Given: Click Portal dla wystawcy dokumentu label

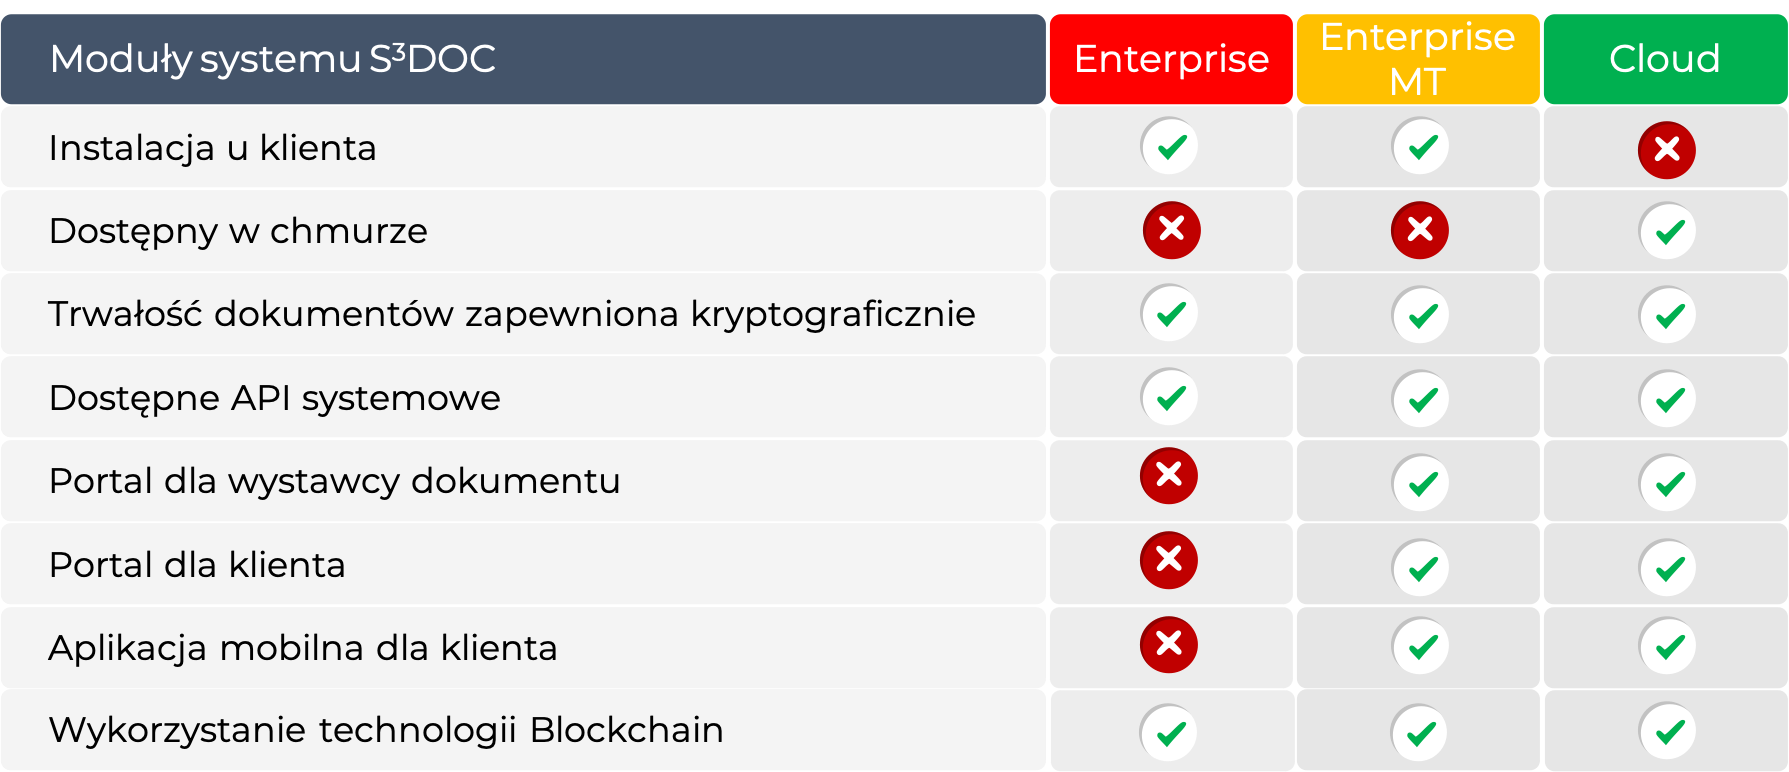Looking at the screenshot, I should coord(334,481).
